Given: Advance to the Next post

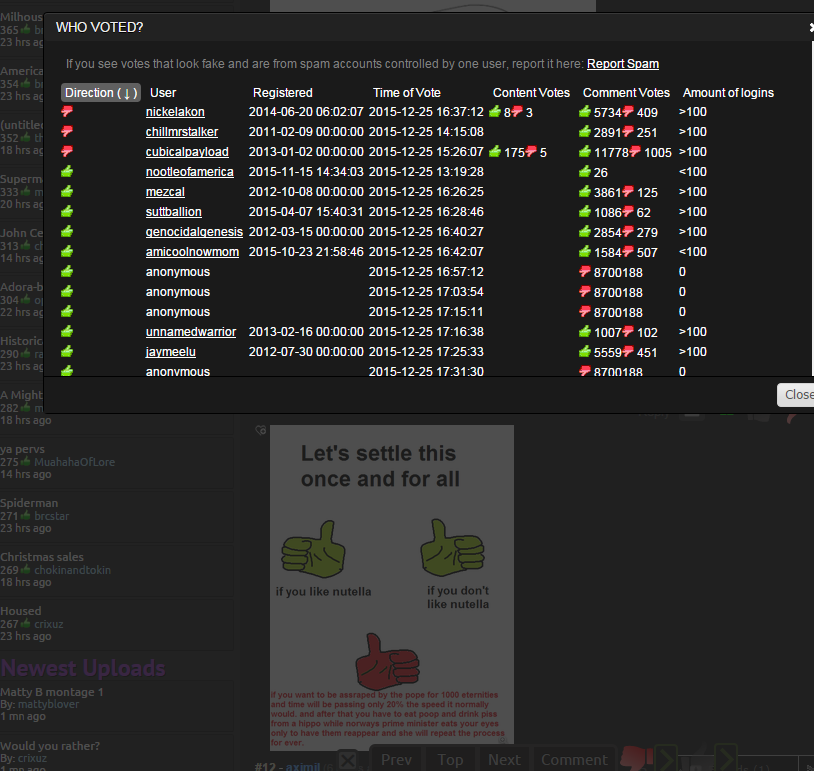Looking at the screenshot, I should (x=504, y=760).
